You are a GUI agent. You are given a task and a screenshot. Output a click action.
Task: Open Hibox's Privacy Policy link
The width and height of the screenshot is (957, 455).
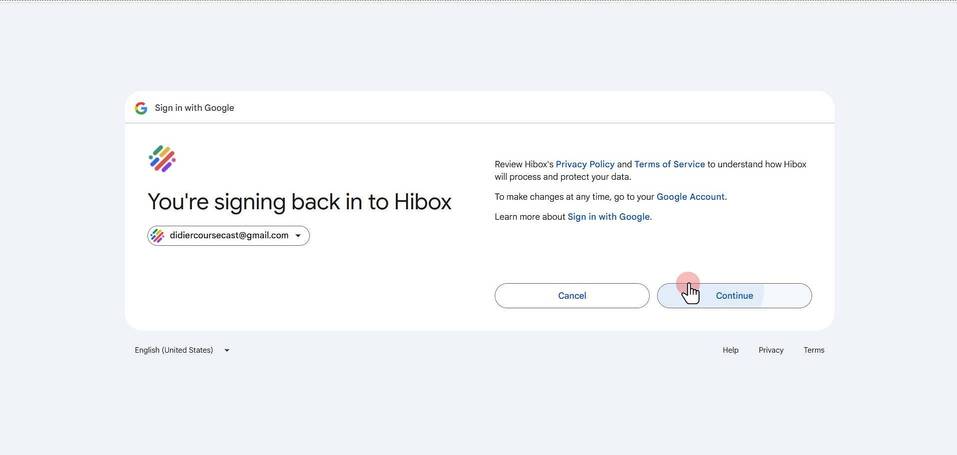click(x=585, y=164)
